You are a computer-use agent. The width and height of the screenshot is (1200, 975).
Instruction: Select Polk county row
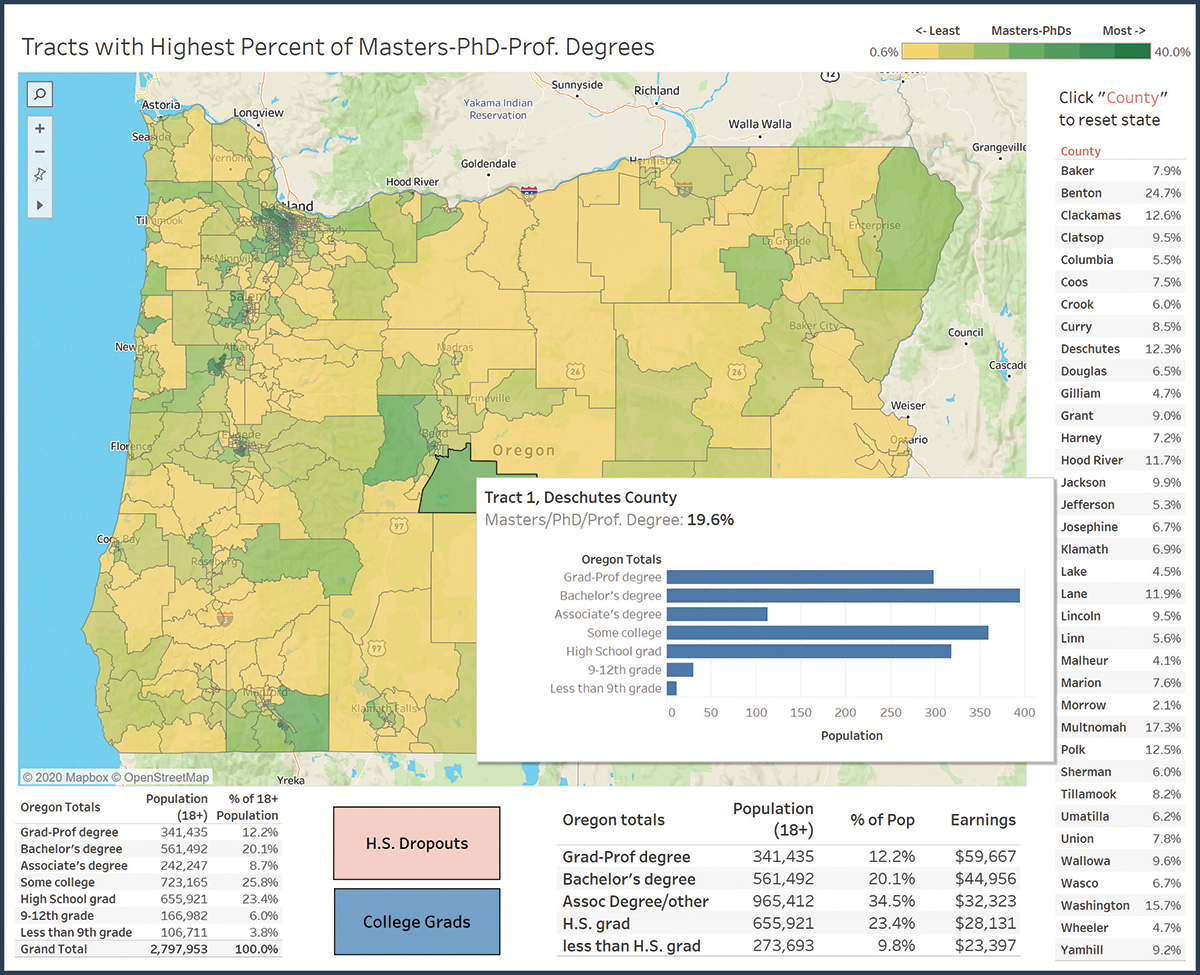[x=1121, y=749]
